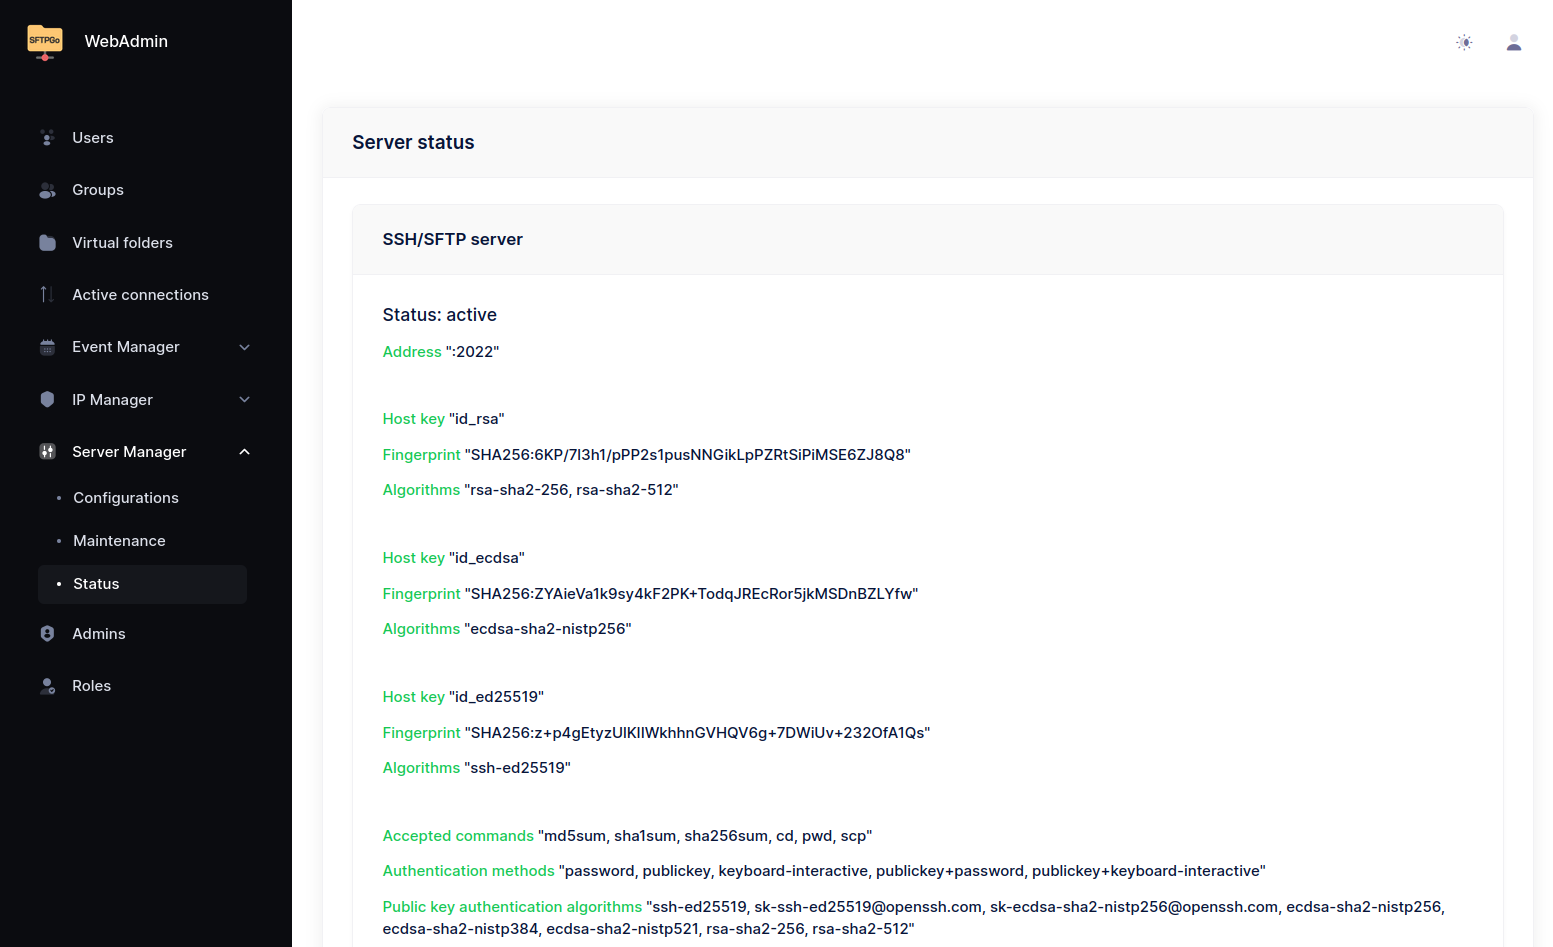Click the Roles icon in sidebar
1553x947 pixels.
[47, 686]
